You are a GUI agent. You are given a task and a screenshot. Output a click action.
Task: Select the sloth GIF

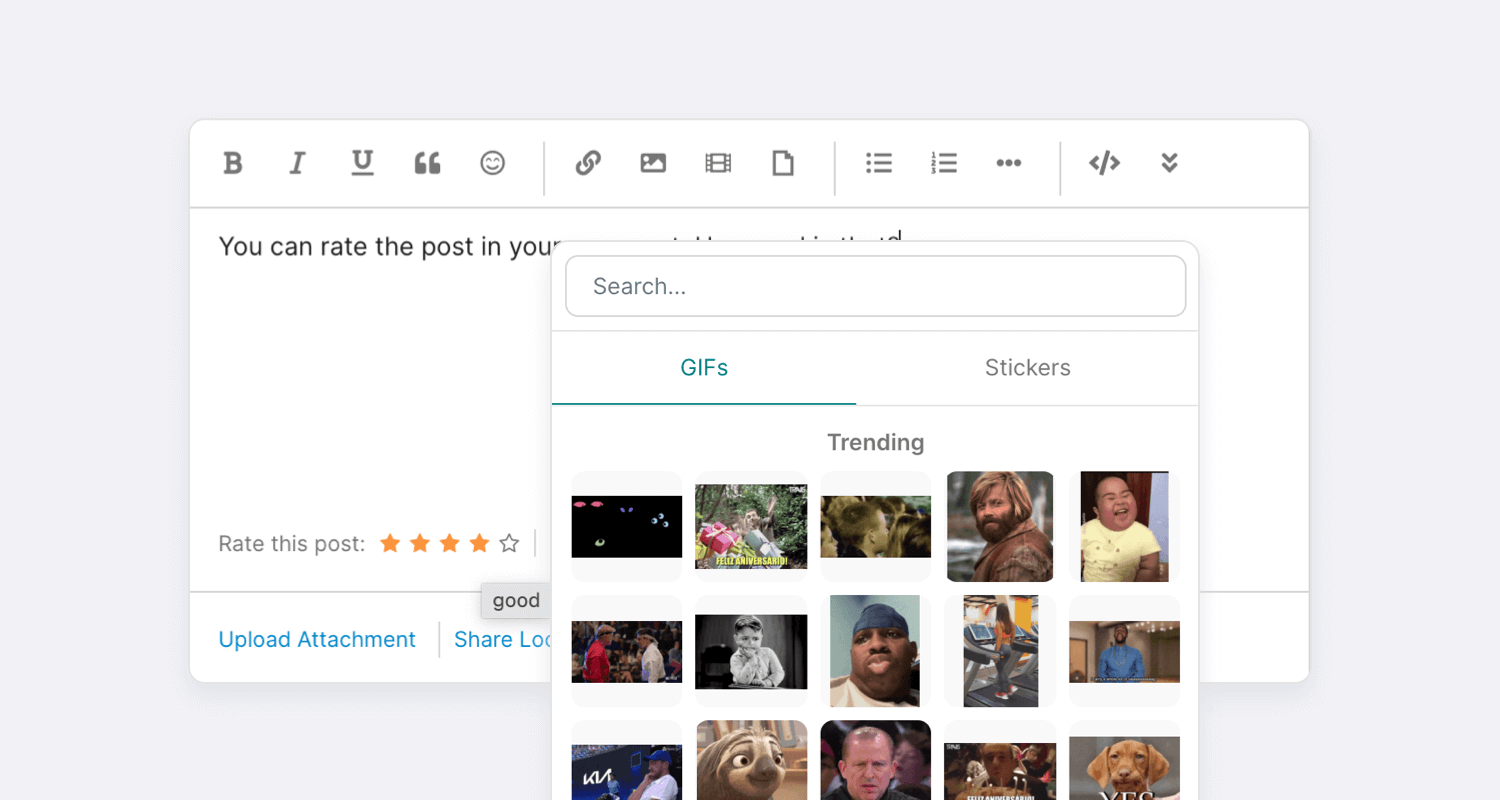pos(751,760)
